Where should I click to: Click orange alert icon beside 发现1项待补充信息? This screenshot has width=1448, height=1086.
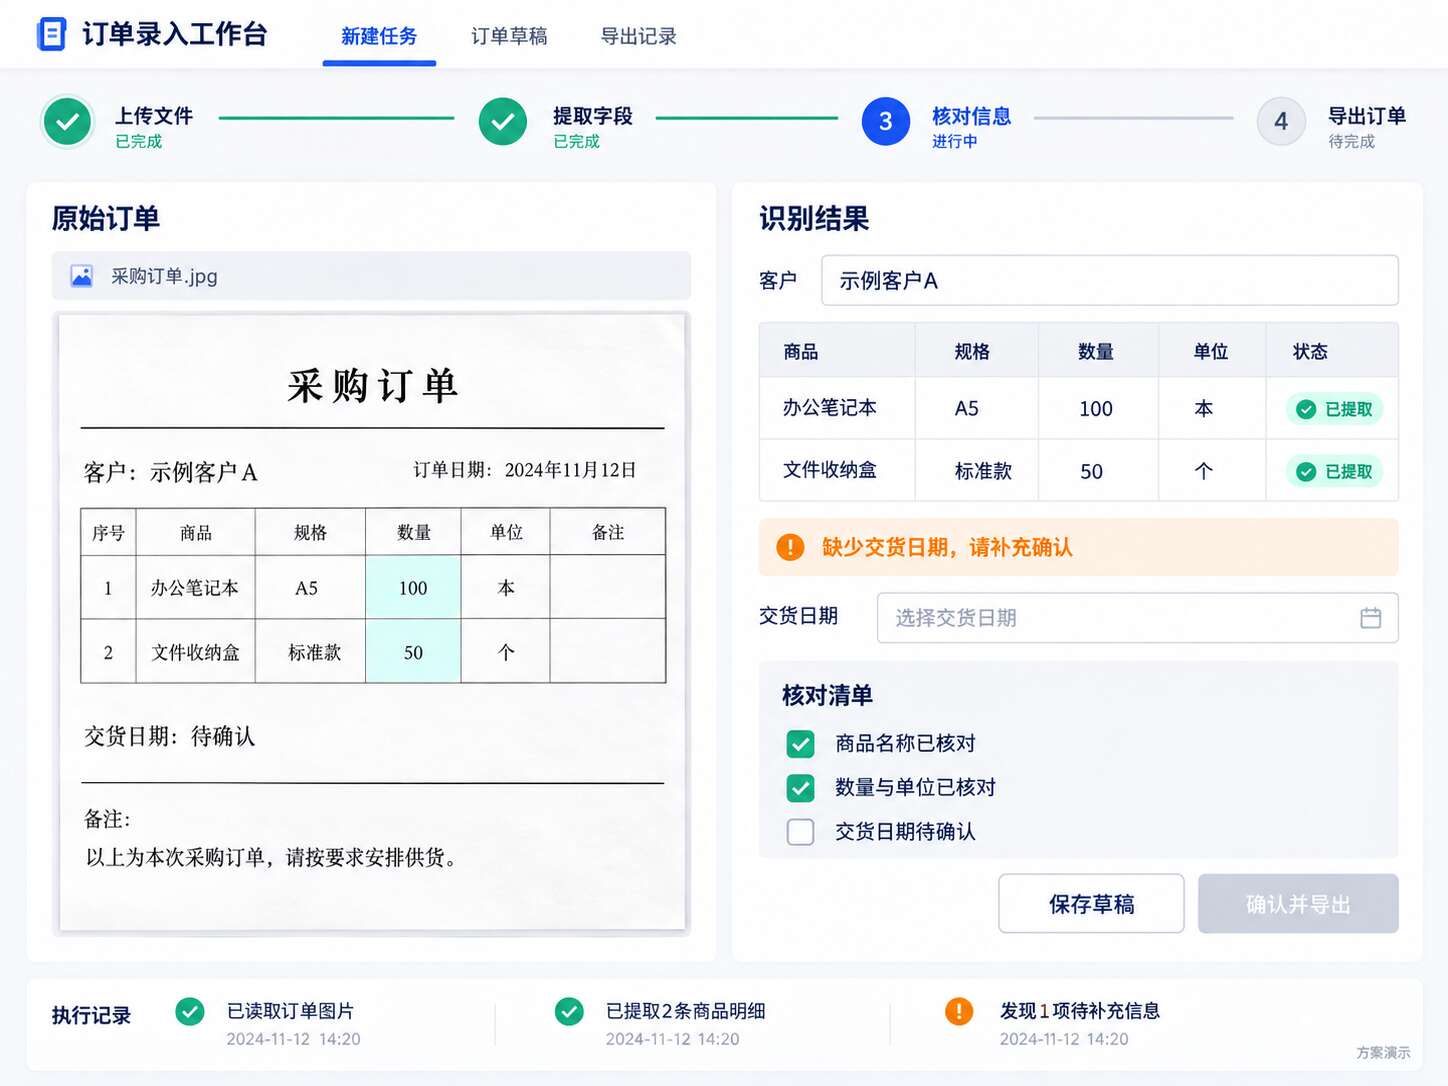(x=959, y=1012)
